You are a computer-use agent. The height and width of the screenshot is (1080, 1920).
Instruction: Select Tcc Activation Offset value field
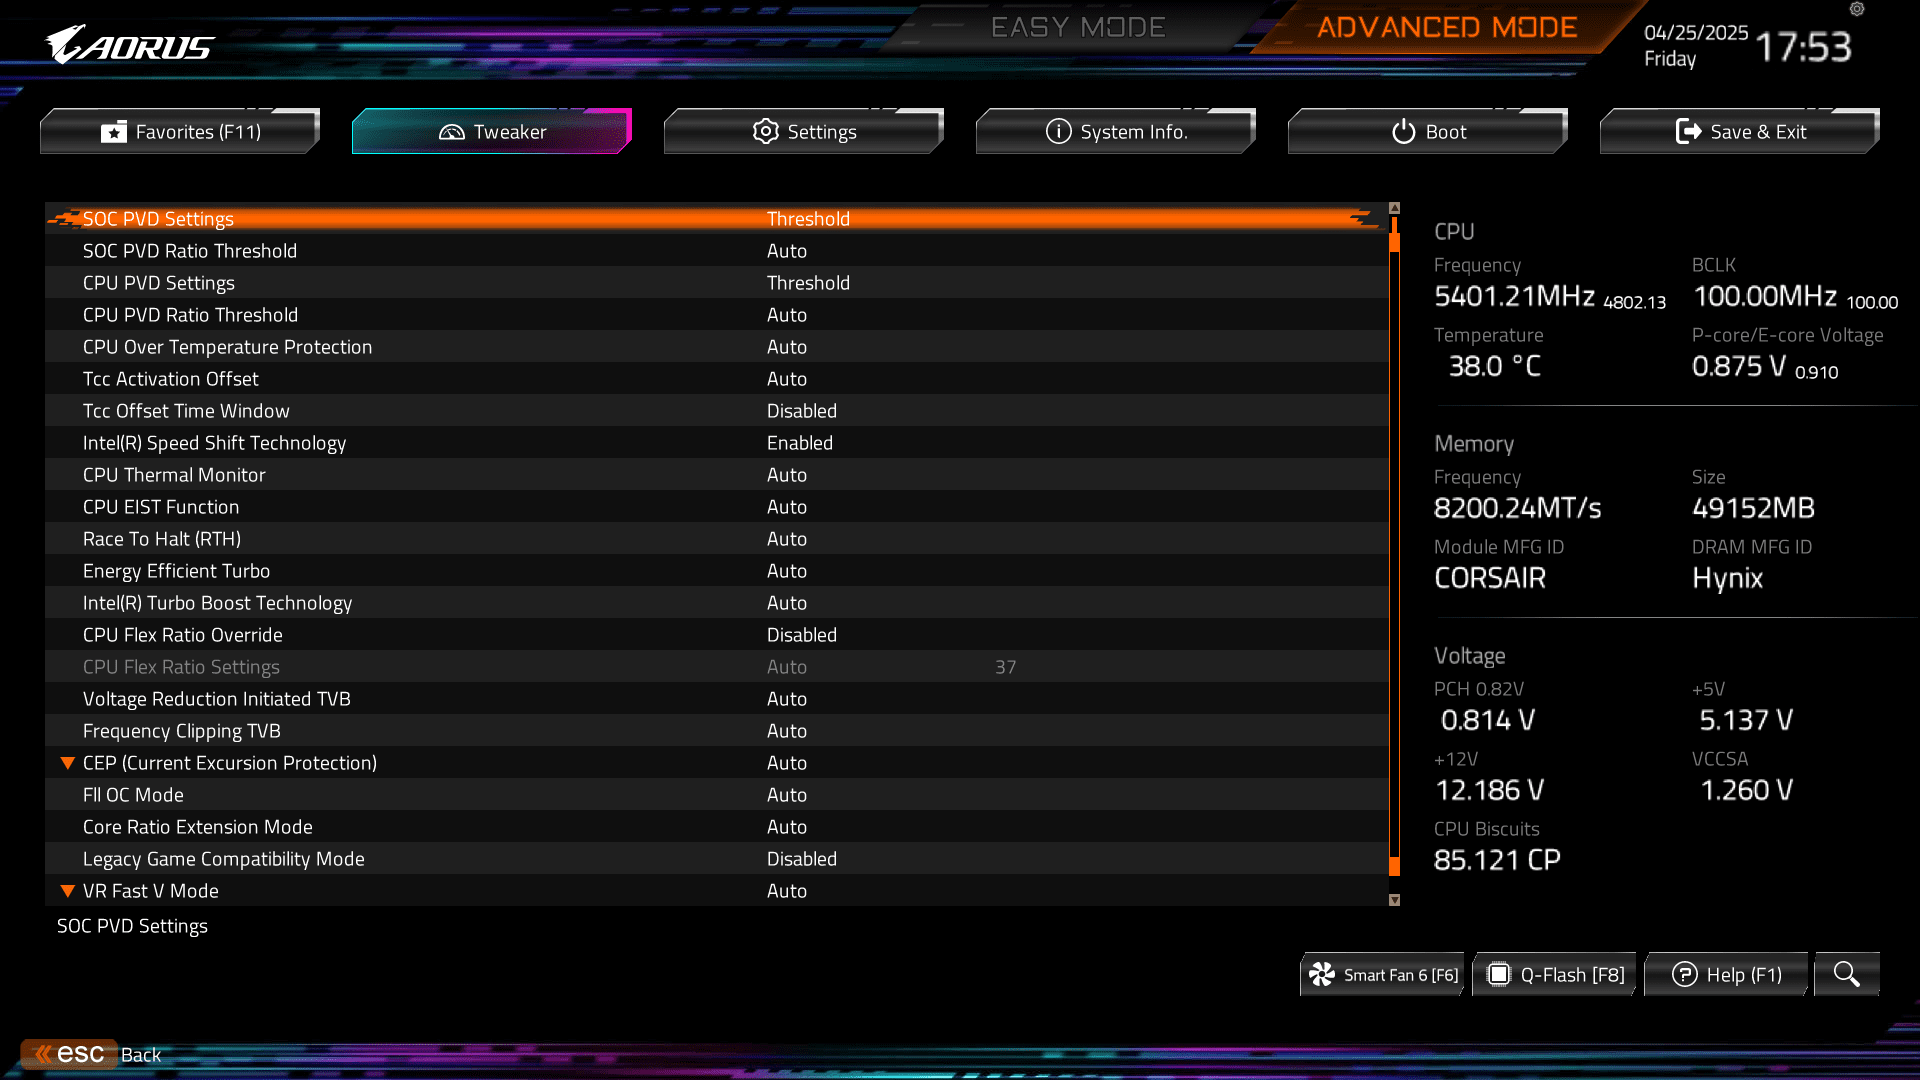[786, 379]
